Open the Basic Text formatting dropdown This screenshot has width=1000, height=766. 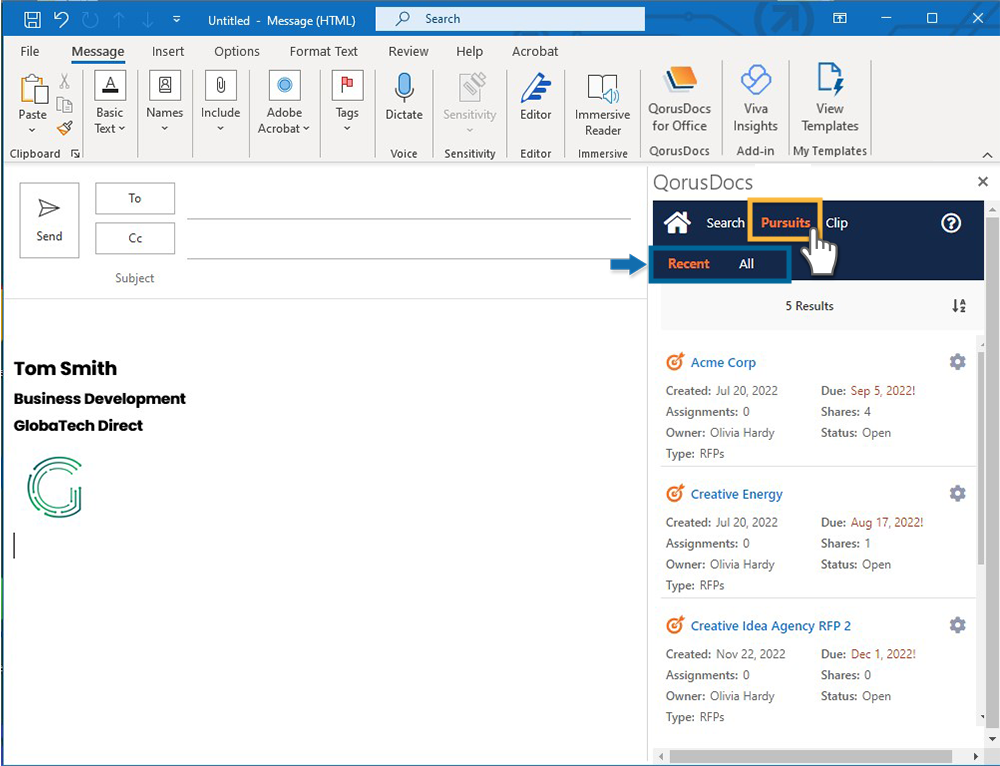(x=110, y=103)
